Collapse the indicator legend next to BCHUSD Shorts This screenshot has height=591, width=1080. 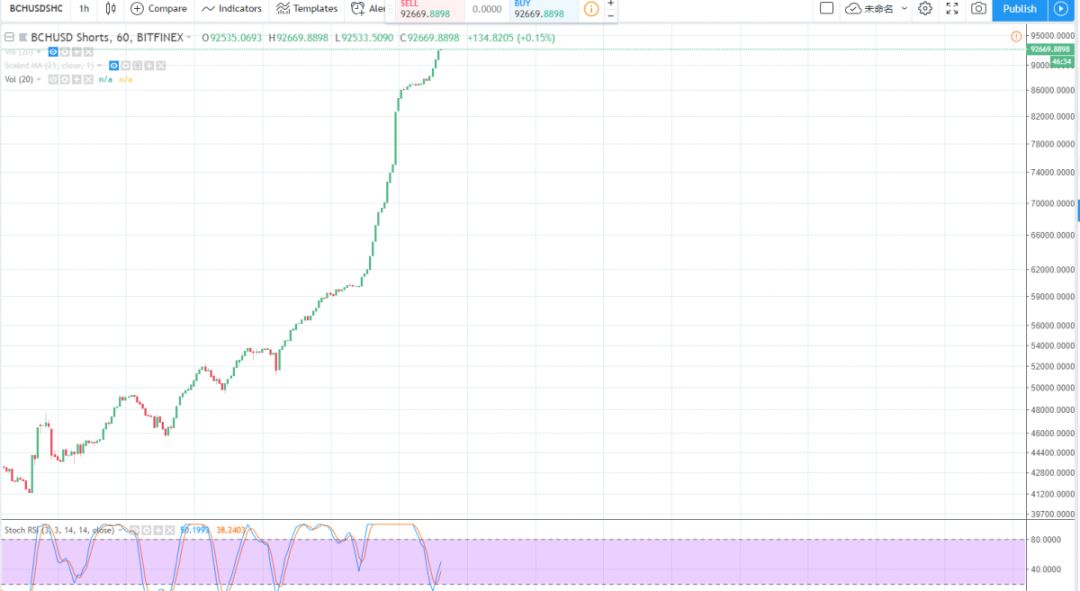coord(9,37)
